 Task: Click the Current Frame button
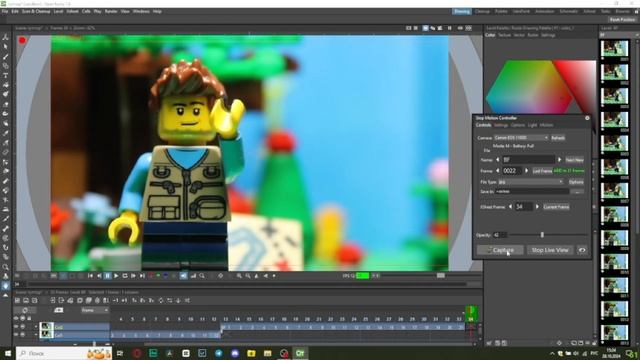(556, 207)
